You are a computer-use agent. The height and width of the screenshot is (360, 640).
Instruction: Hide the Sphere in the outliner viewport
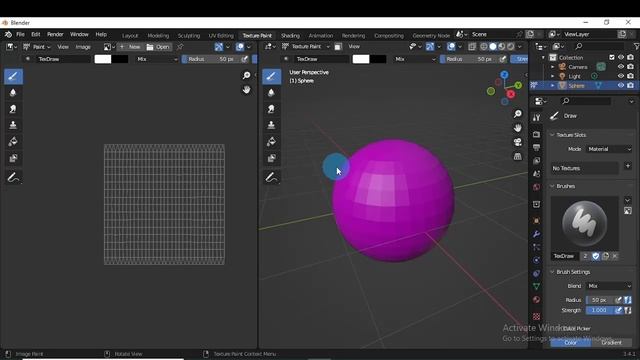(621, 85)
